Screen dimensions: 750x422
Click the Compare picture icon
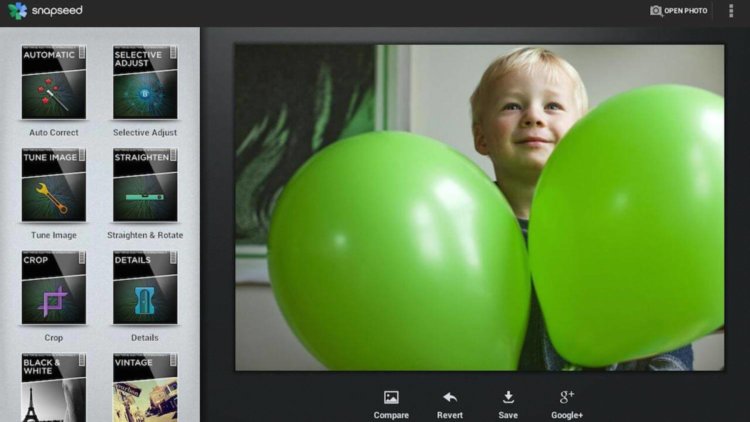[x=391, y=397]
